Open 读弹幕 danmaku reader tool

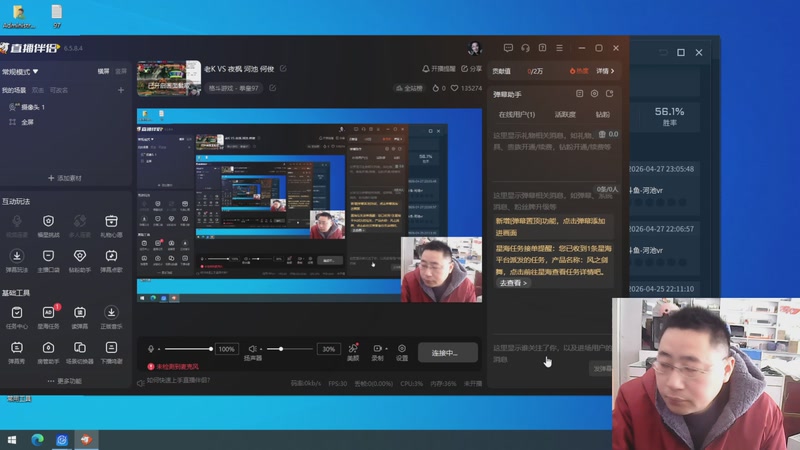[x=80, y=317]
